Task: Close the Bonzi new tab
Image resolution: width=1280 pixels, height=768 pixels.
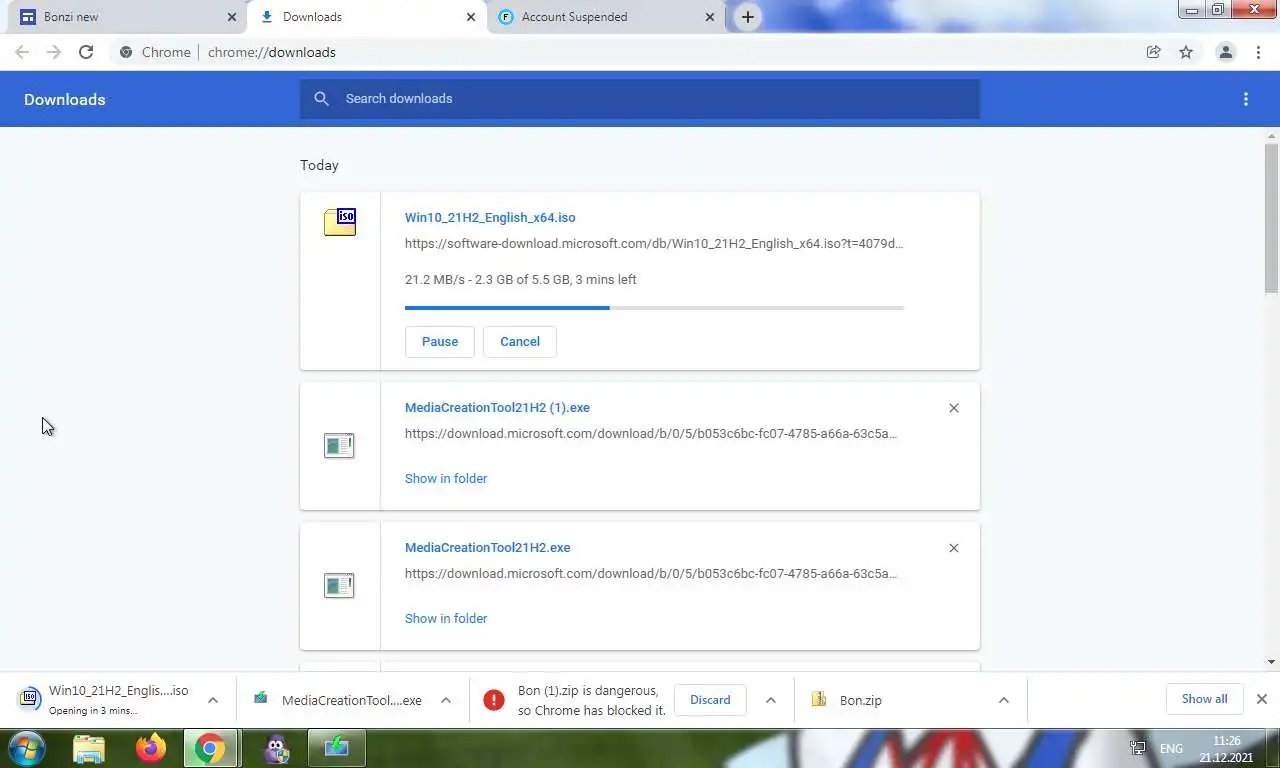Action: (x=232, y=17)
